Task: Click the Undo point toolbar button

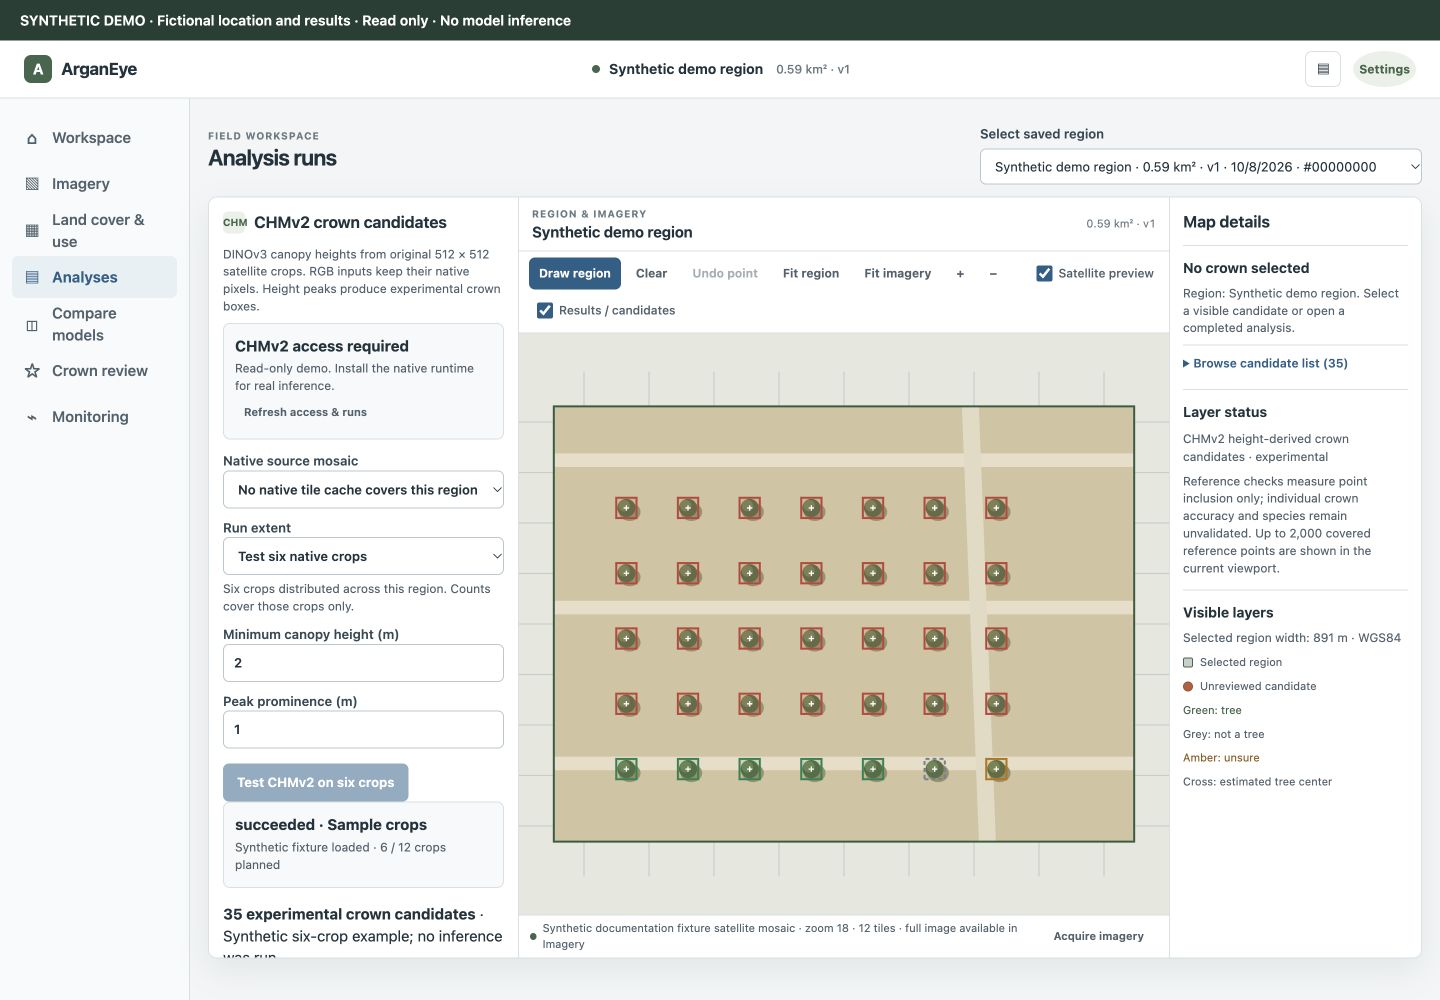Action: click(725, 273)
